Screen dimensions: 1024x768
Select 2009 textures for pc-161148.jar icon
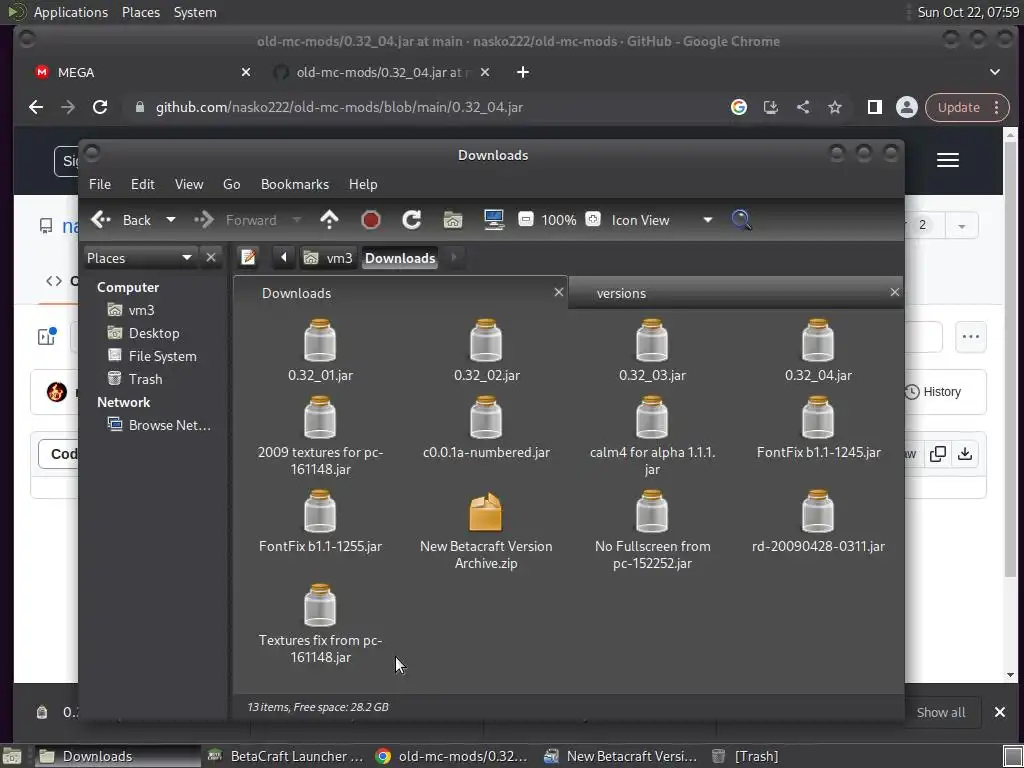click(x=320, y=418)
